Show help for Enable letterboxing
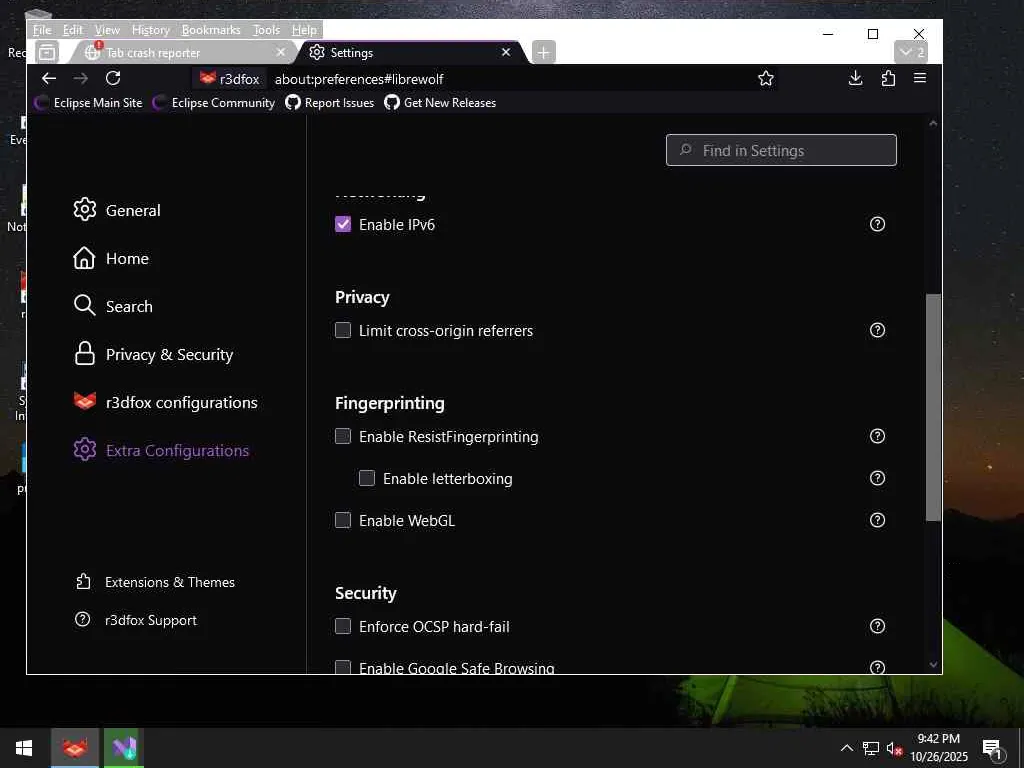Viewport: 1024px width, 768px height. pyautogui.click(x=877, y=478)
